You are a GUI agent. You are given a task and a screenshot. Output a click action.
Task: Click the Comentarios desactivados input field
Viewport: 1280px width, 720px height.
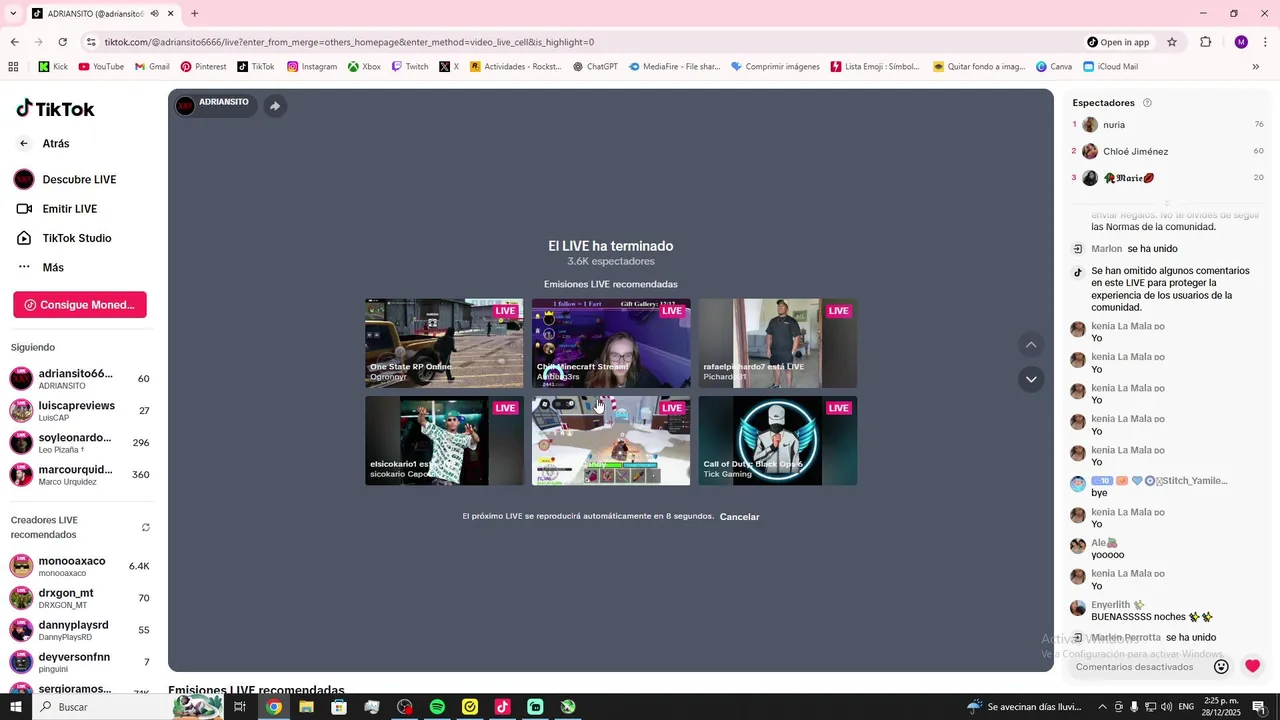pos(1137,667)
